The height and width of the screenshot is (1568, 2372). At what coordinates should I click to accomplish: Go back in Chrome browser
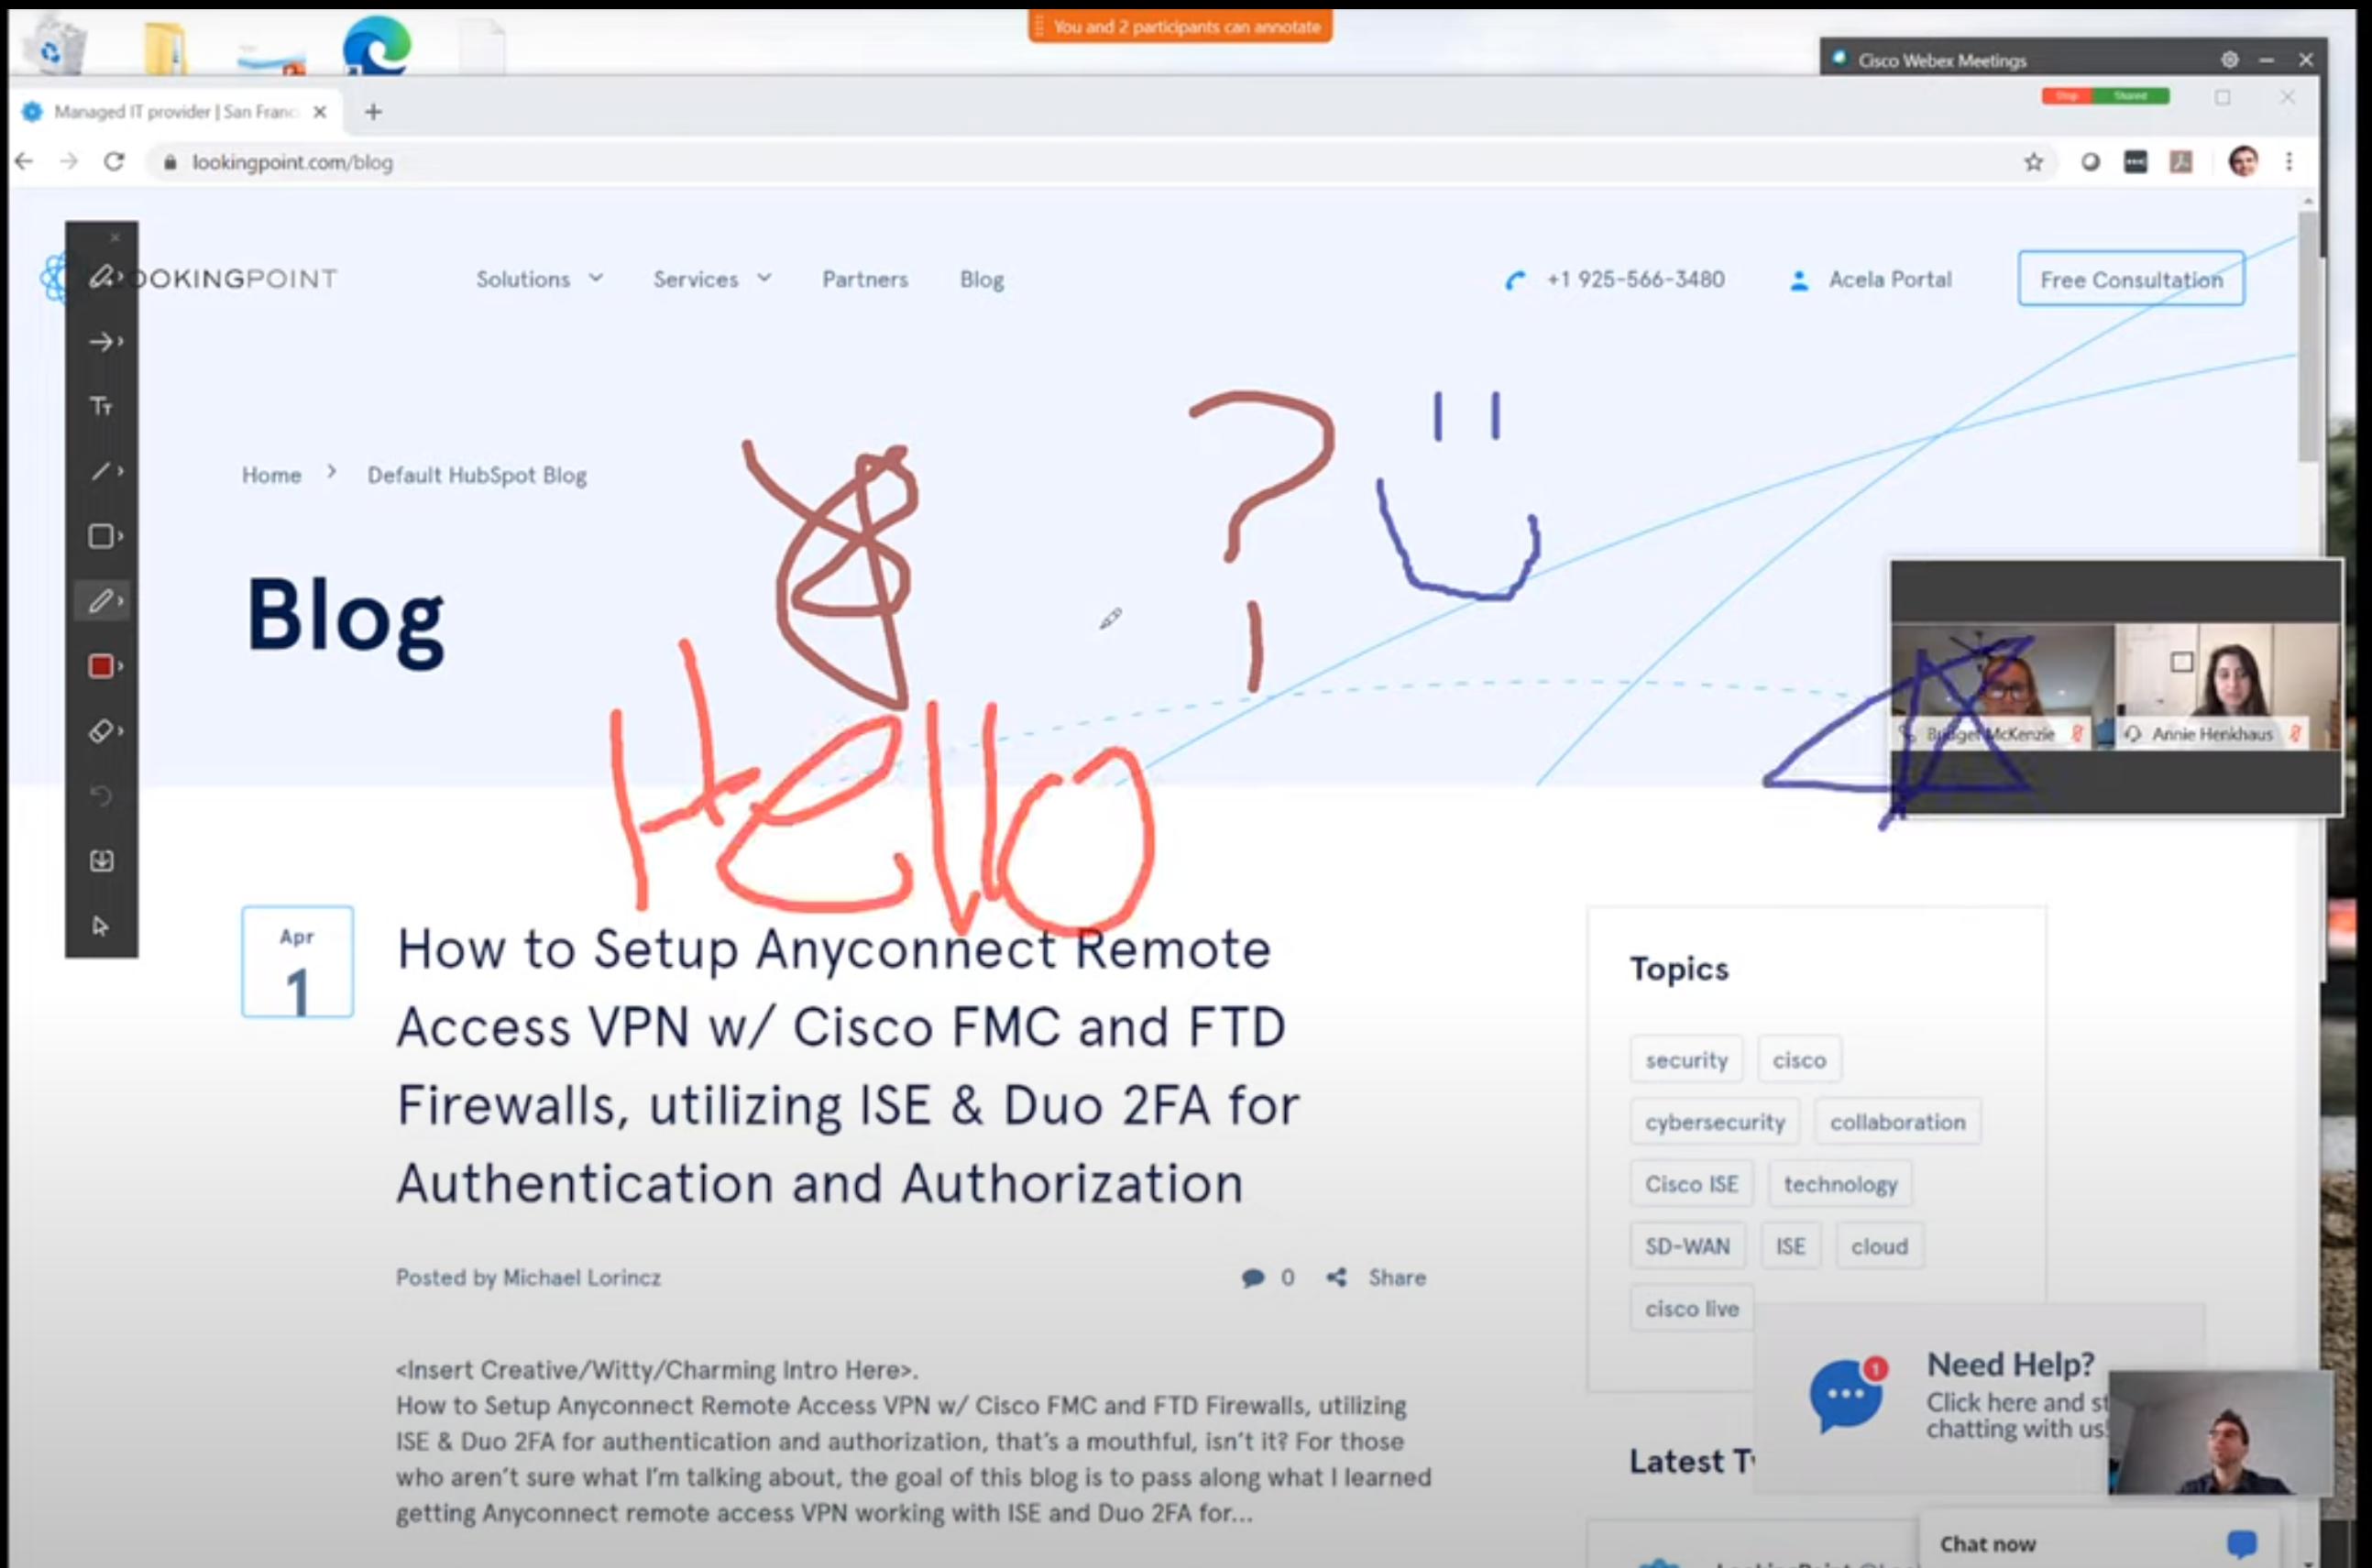click(x=24, y=161)
